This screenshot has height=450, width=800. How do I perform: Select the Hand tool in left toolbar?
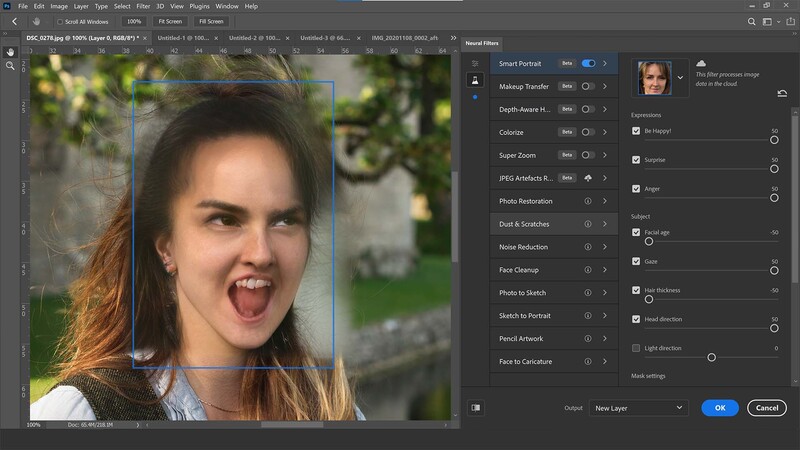[x=10, y=52]
